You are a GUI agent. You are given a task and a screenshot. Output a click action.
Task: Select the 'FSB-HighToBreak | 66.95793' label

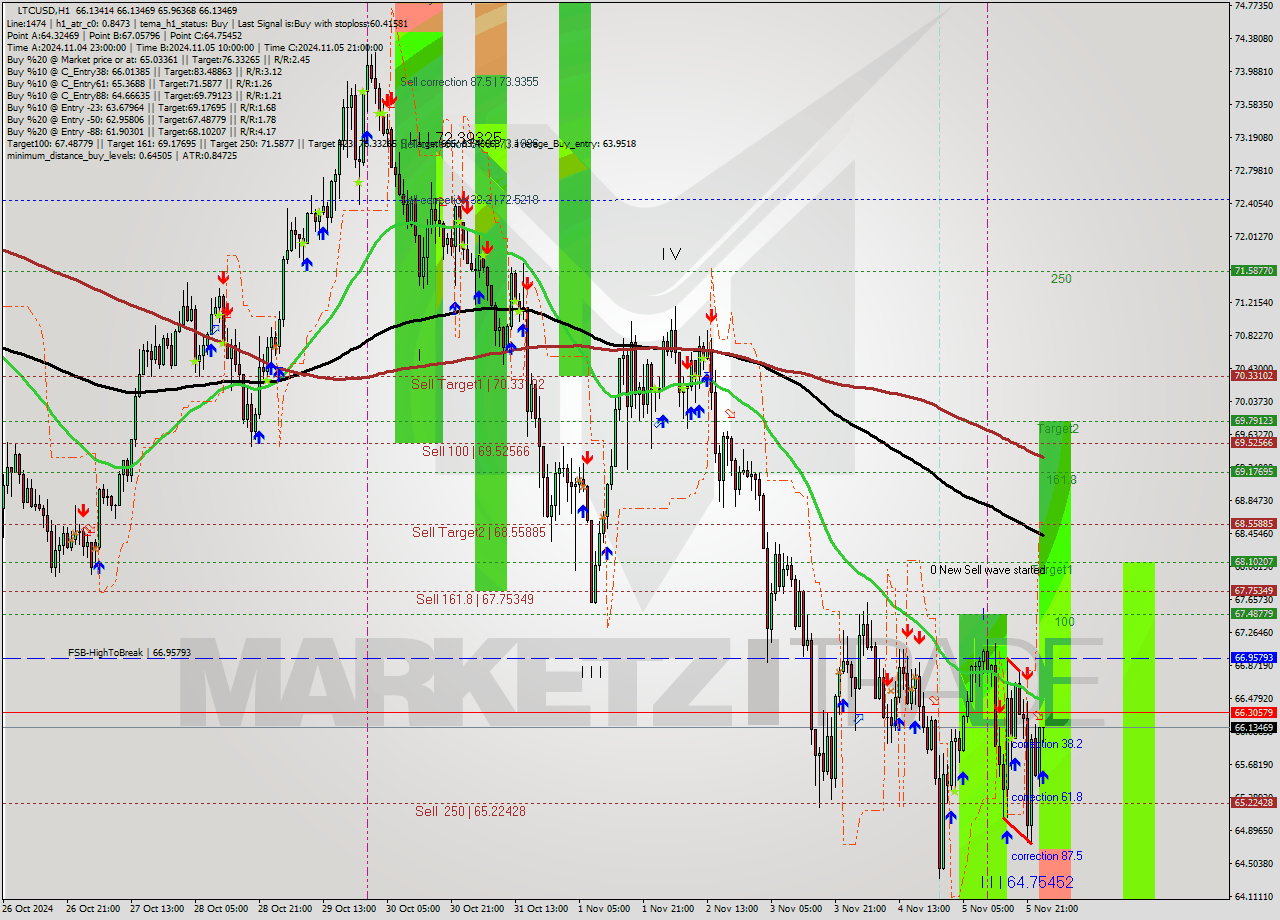pos(129,652)
